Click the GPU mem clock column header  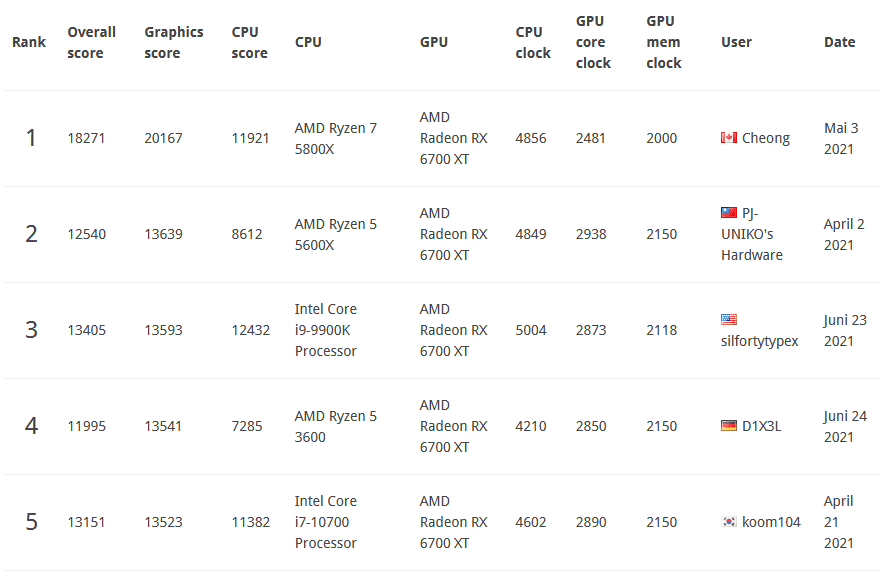click(x=664, y=42)
